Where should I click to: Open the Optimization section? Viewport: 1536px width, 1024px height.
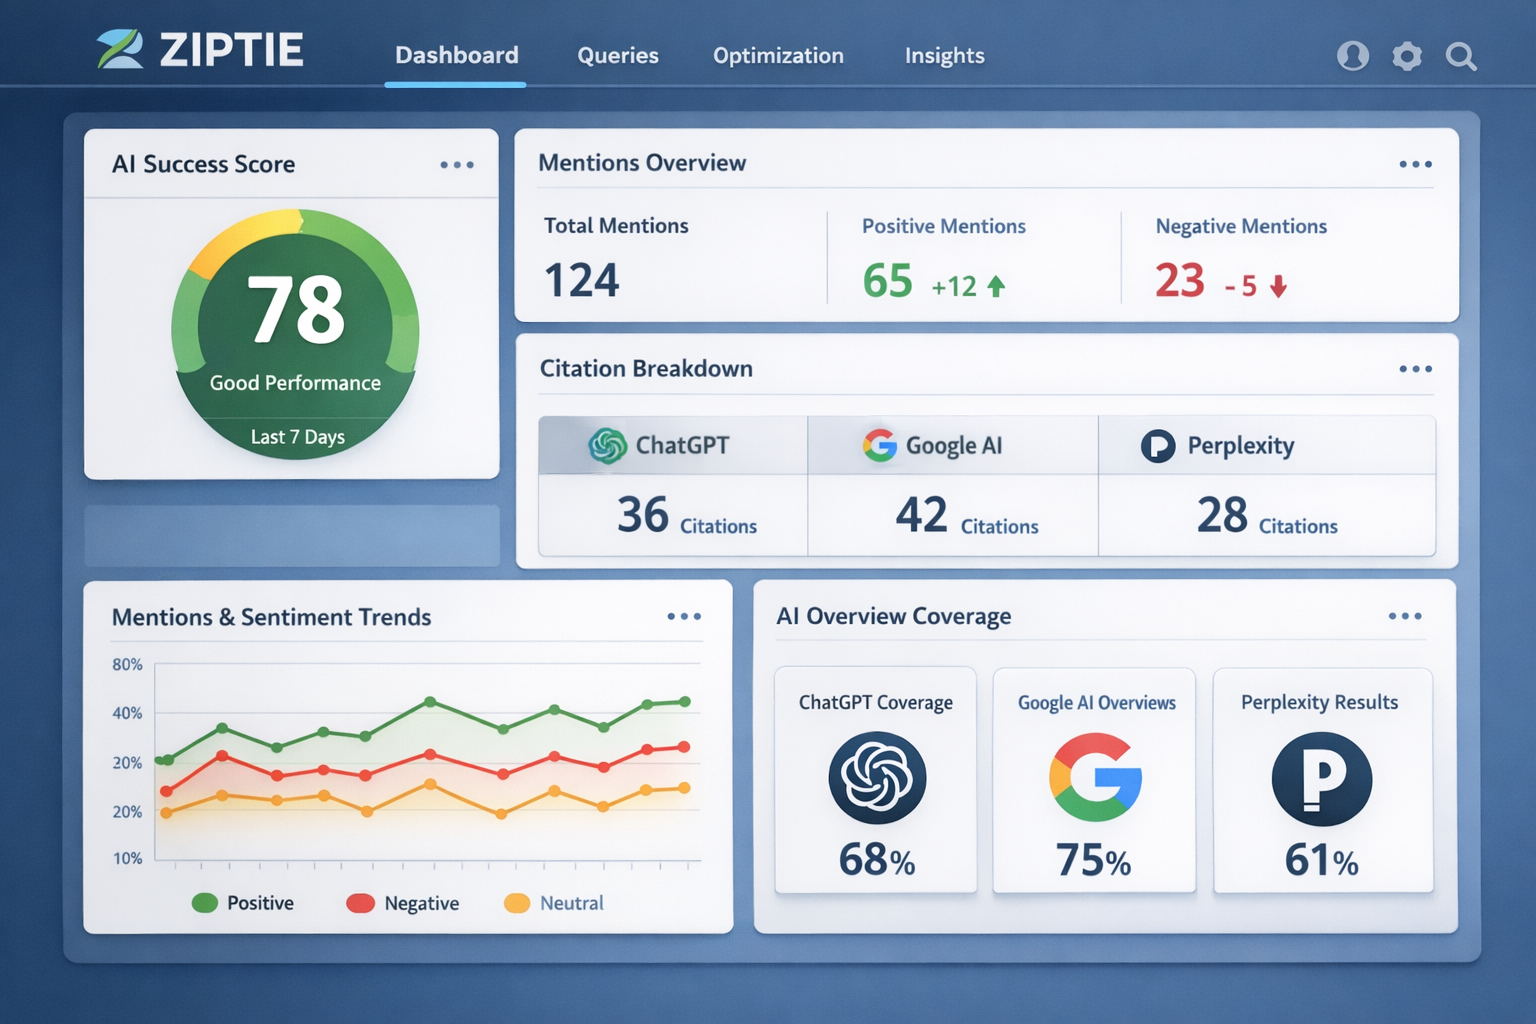778,56
